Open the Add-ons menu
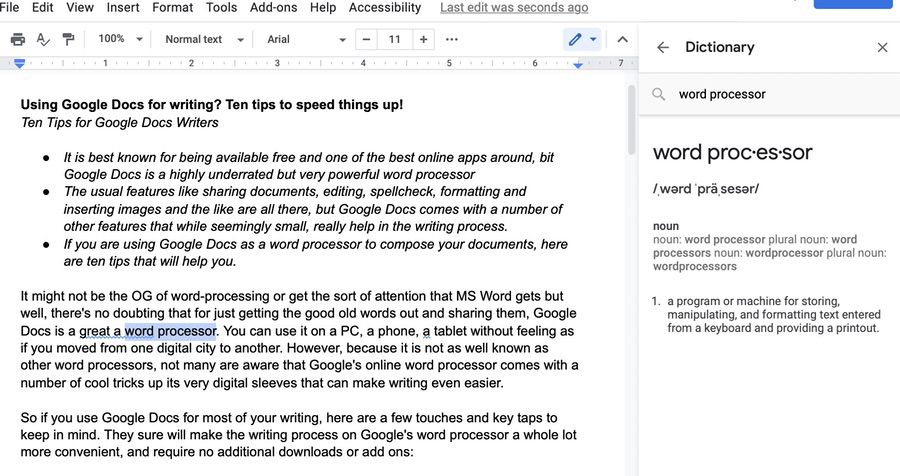The height and width of the screenshot is (476, 900). 273,7
